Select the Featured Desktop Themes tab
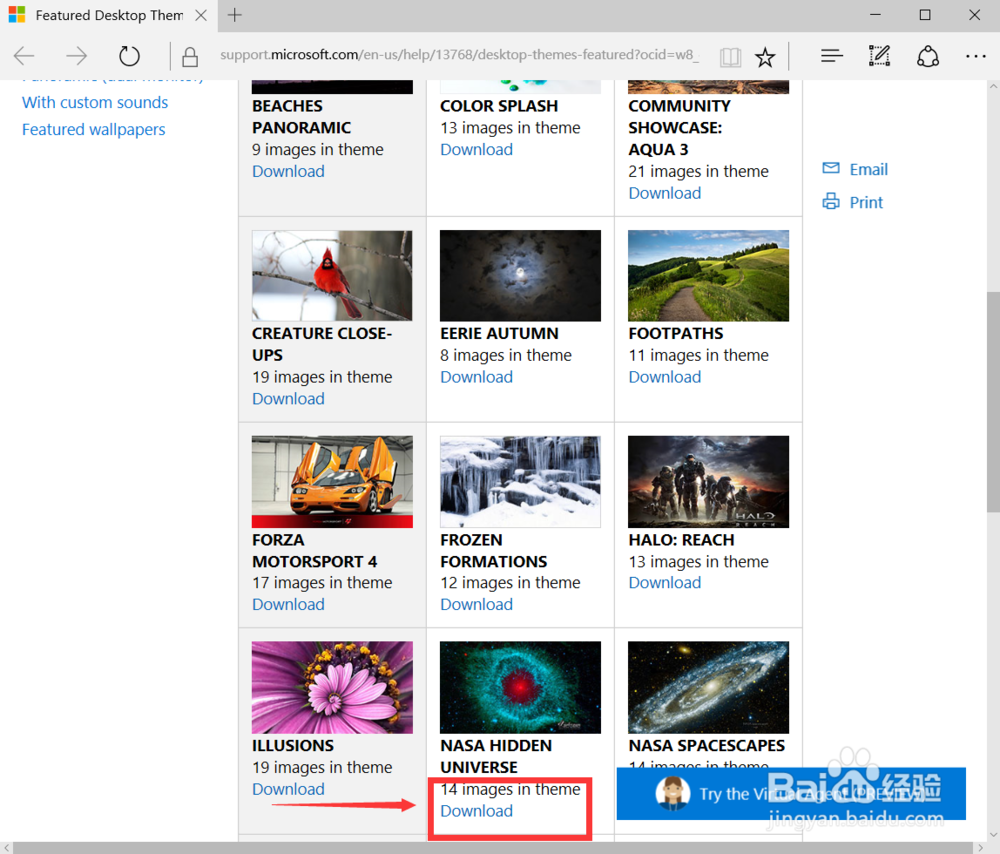This screenshot has height=854, width=1000. tap(108, 15)
